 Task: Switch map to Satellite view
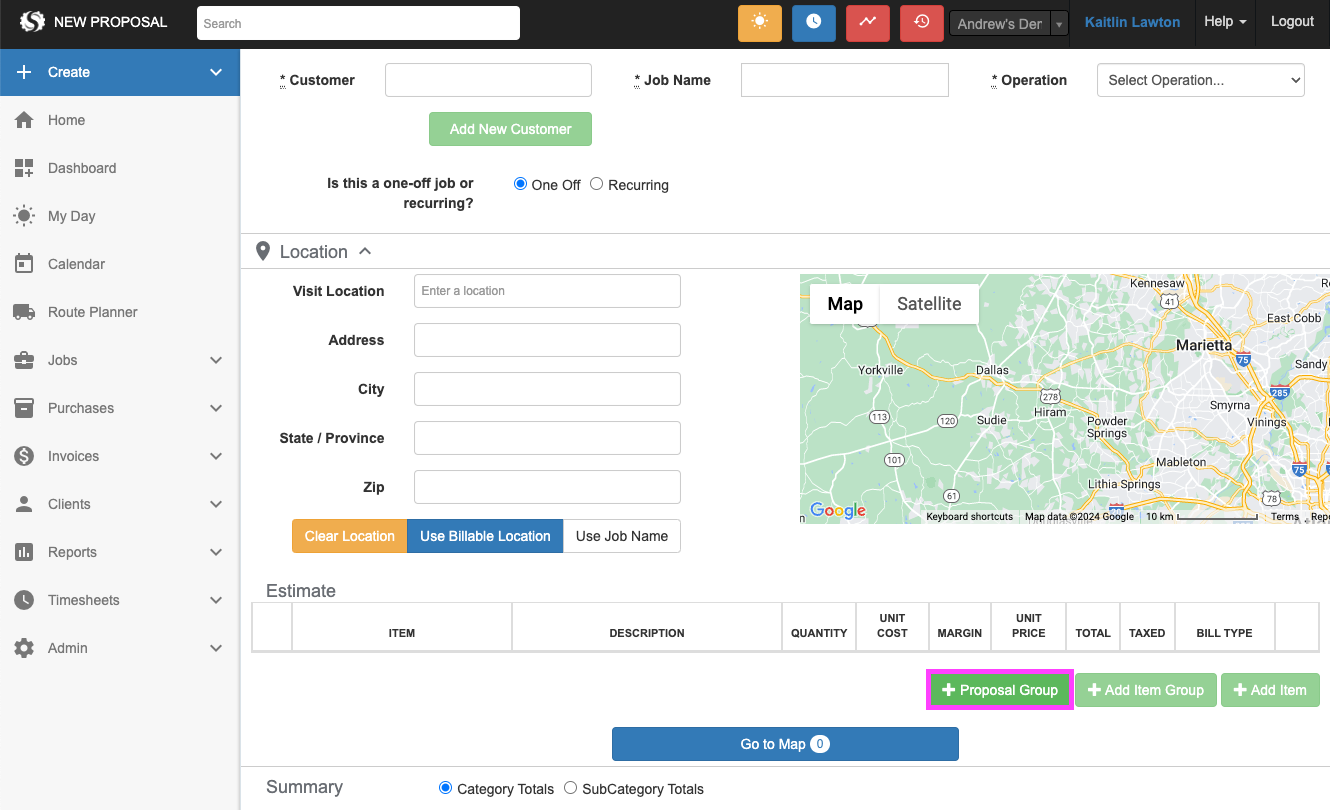click(928, 304)
